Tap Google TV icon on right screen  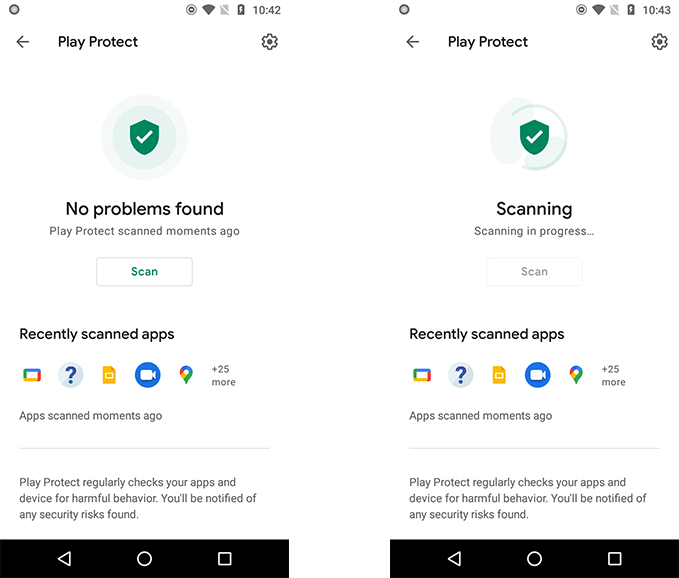click(422, 375)
